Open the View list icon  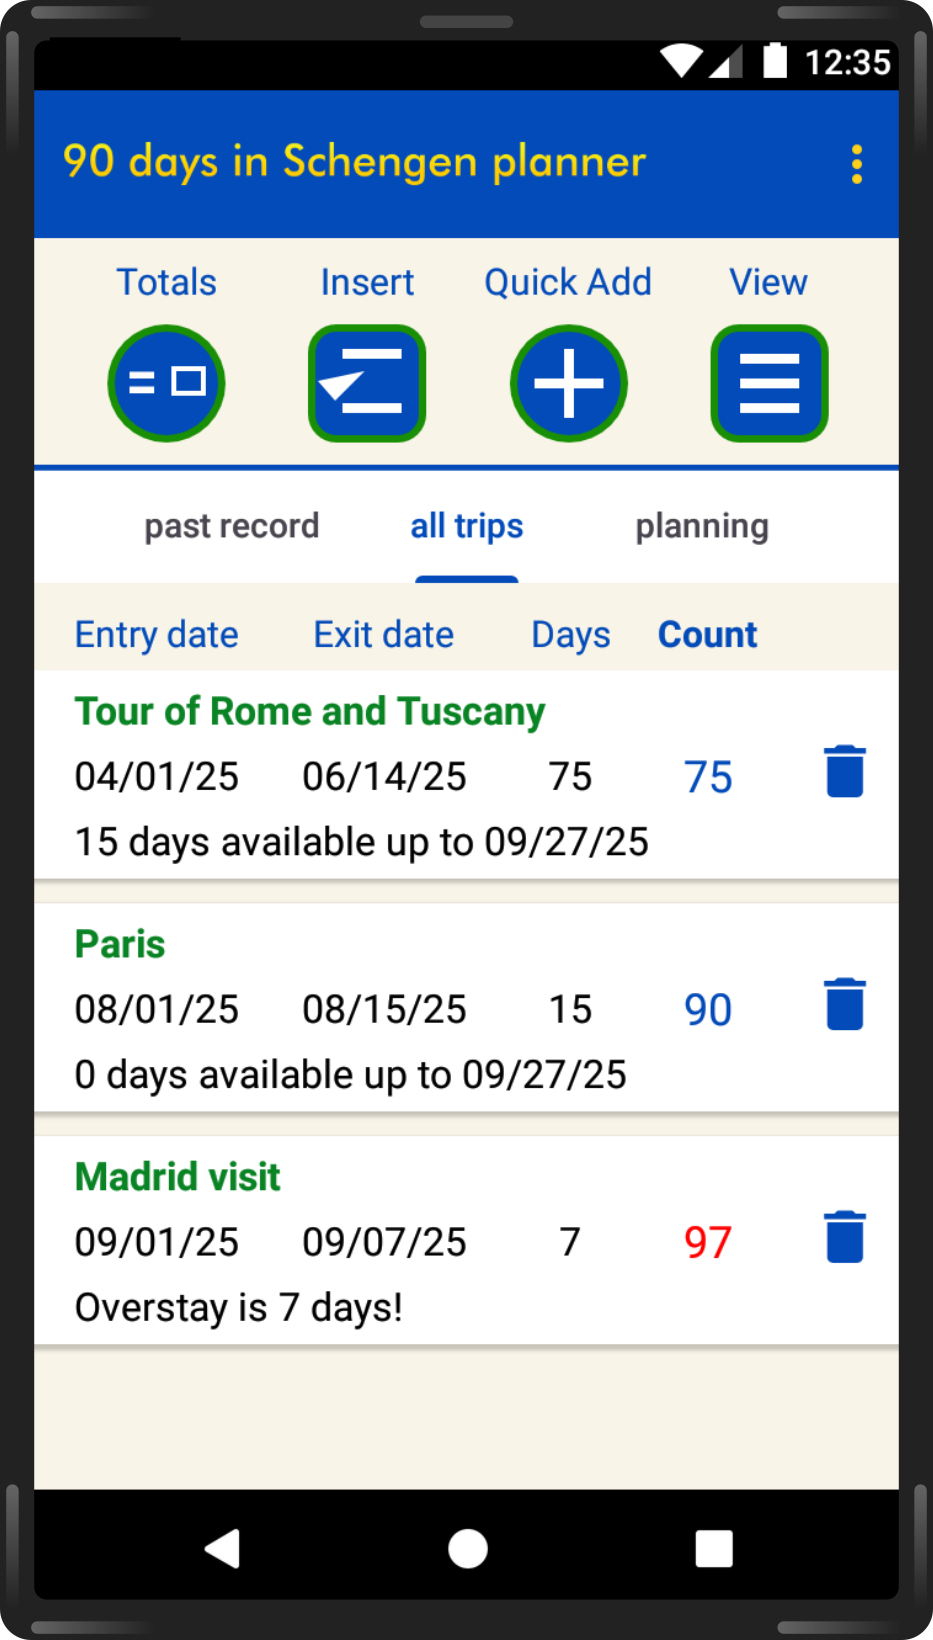(769, 383)
